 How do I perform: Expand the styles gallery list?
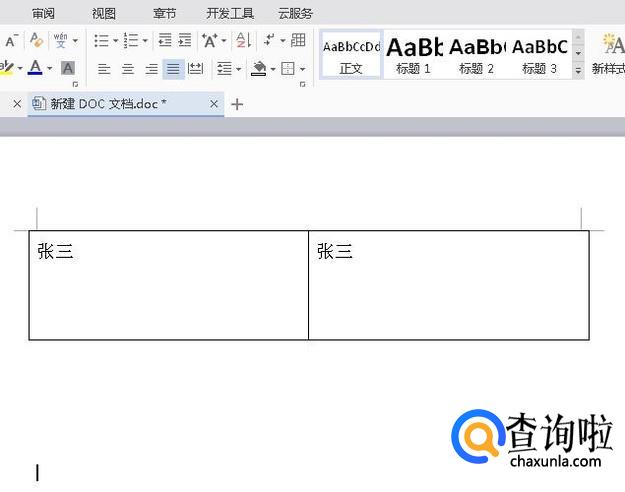click(578, 71)
